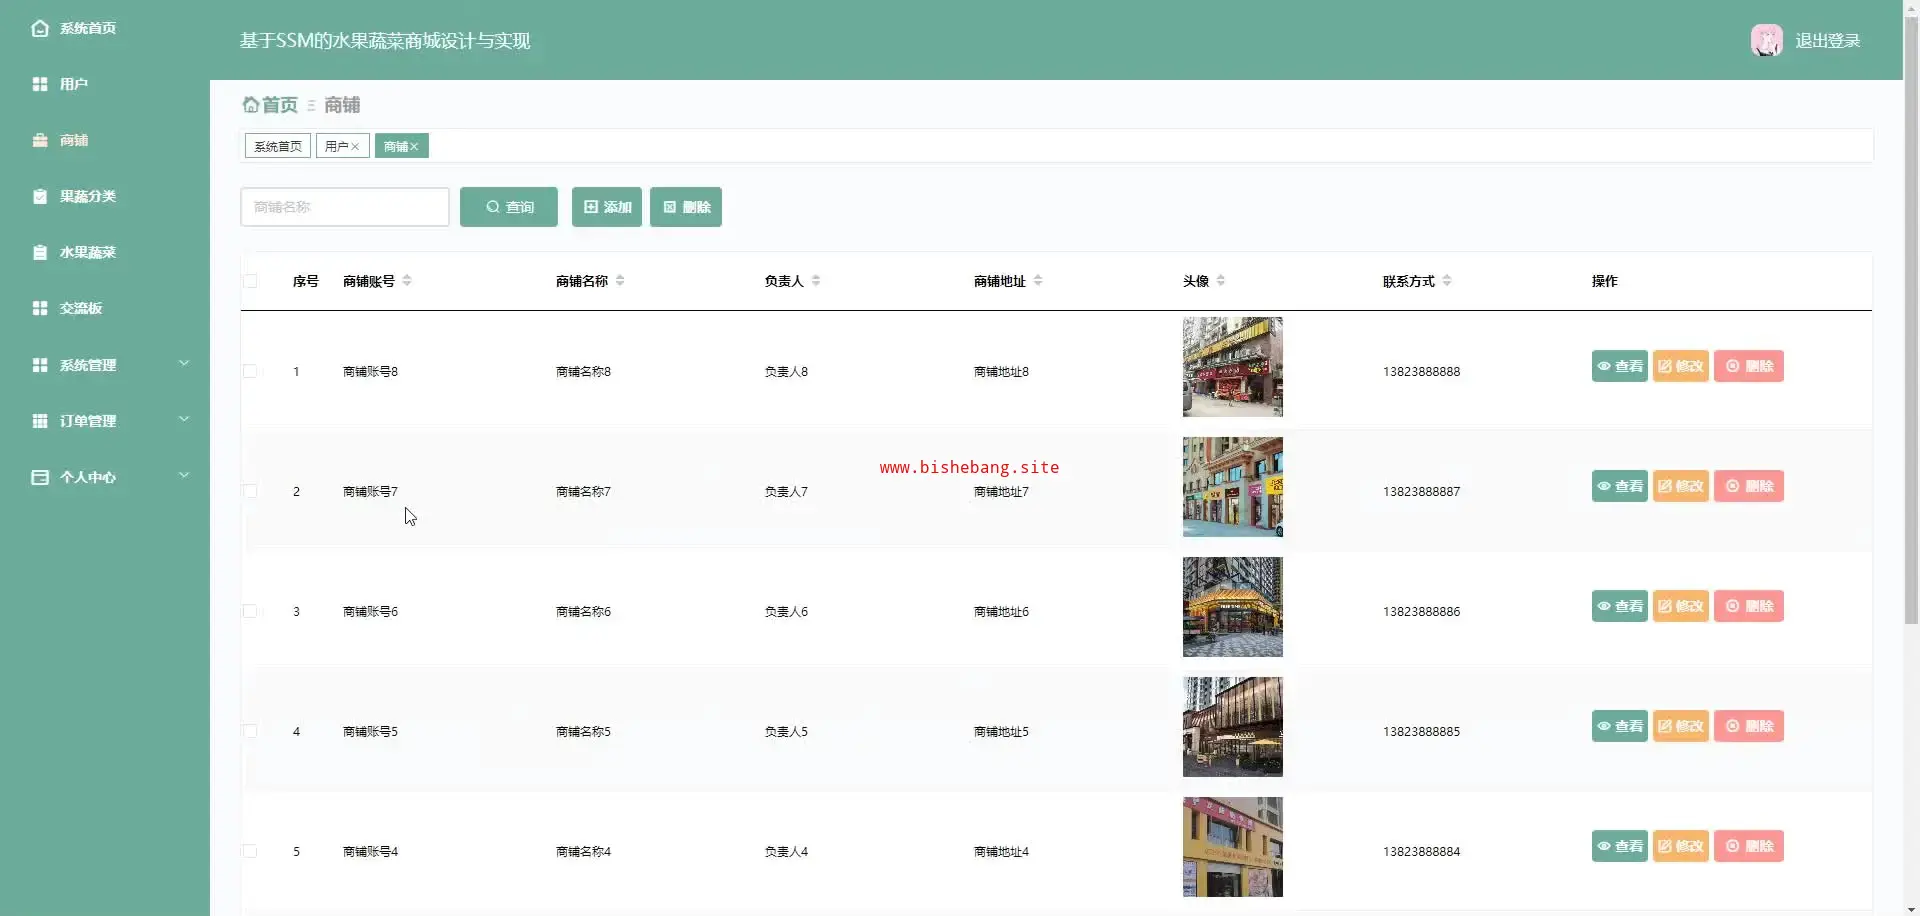Image resolution: width=1920 pixels, height=916 pixels.
Task: Click the 查询 search button
Action: pyautogui.click(x=509, y=207)
